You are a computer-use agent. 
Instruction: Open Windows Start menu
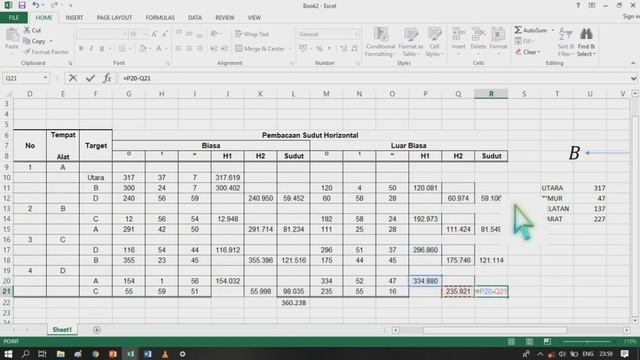pos(8,354)
